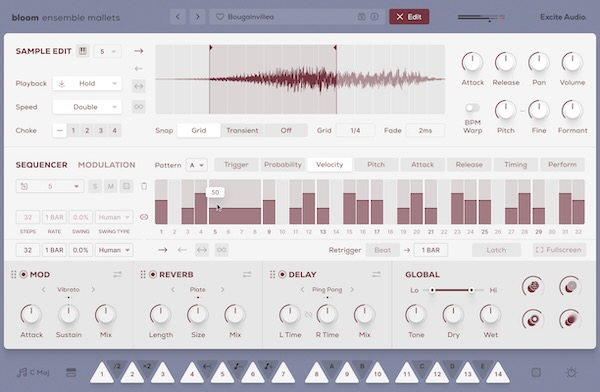Adjust the Reverb Size knob

pos(197,315)
